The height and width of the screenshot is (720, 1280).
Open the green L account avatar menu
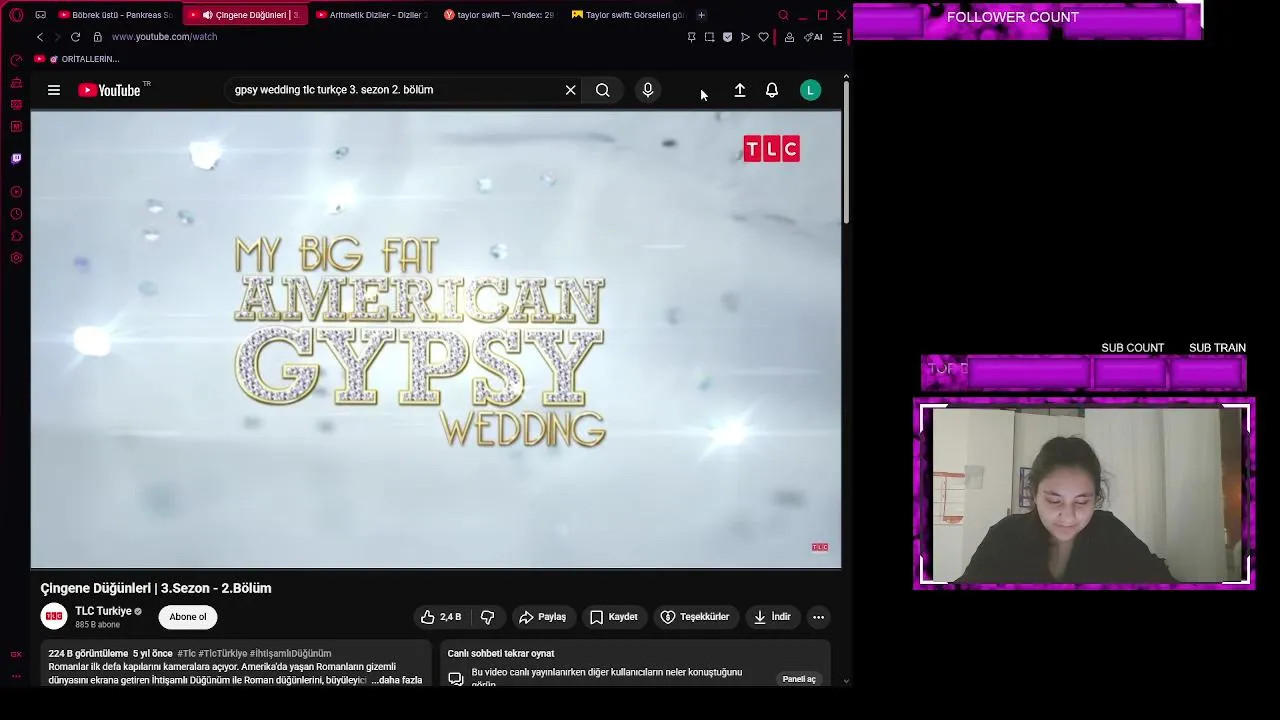click(811, 90)
